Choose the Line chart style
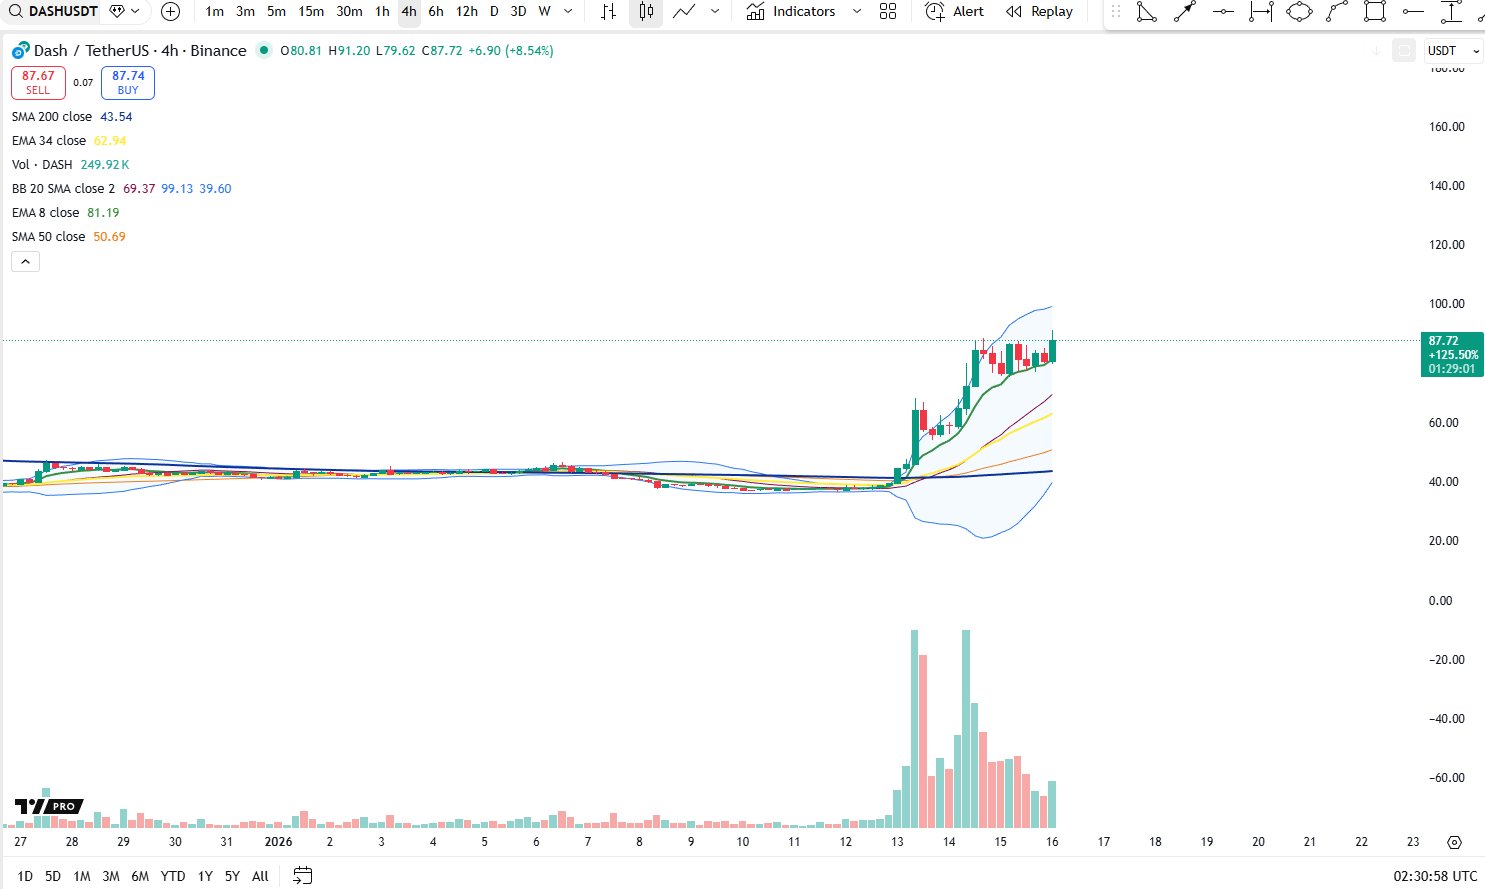Screen dimensions: 1485x889 click(685, 11)
